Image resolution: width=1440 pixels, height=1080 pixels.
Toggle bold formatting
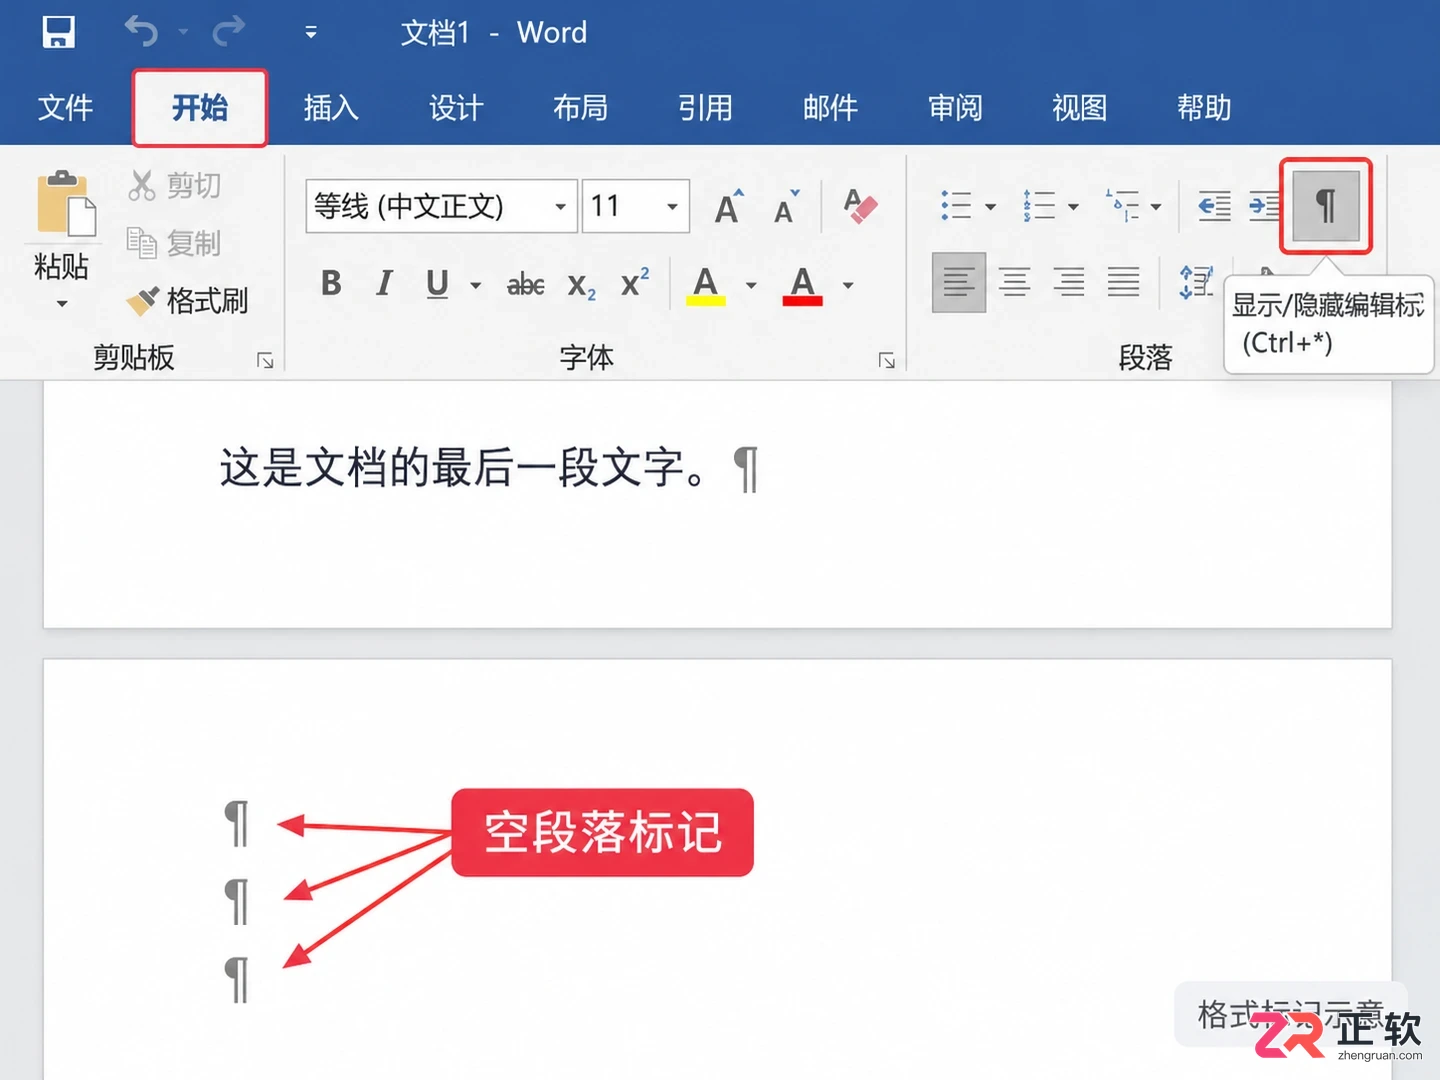click(331, 284)
